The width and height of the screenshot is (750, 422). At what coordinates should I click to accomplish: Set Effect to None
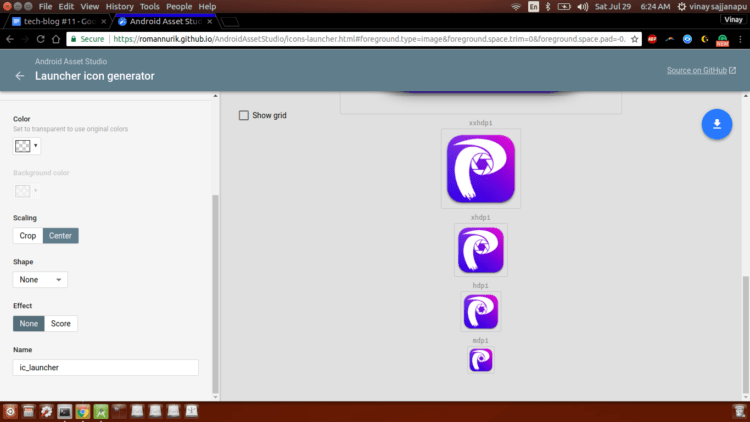tap(29, 323)
